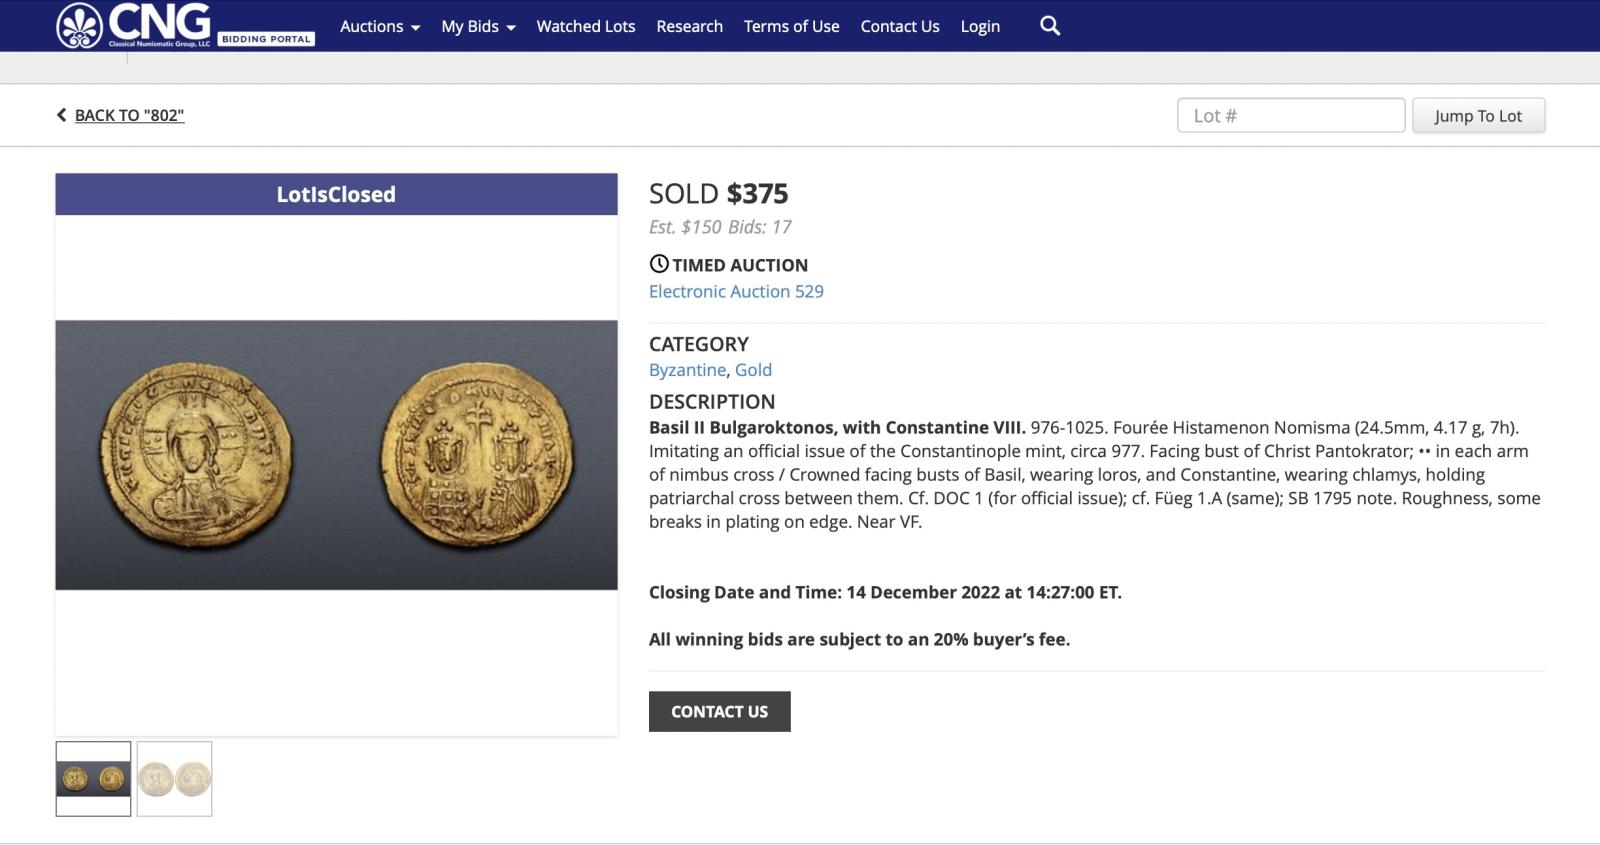Open Watched Lots page
The image size is (1600, 845).
[x=586, y=26]
